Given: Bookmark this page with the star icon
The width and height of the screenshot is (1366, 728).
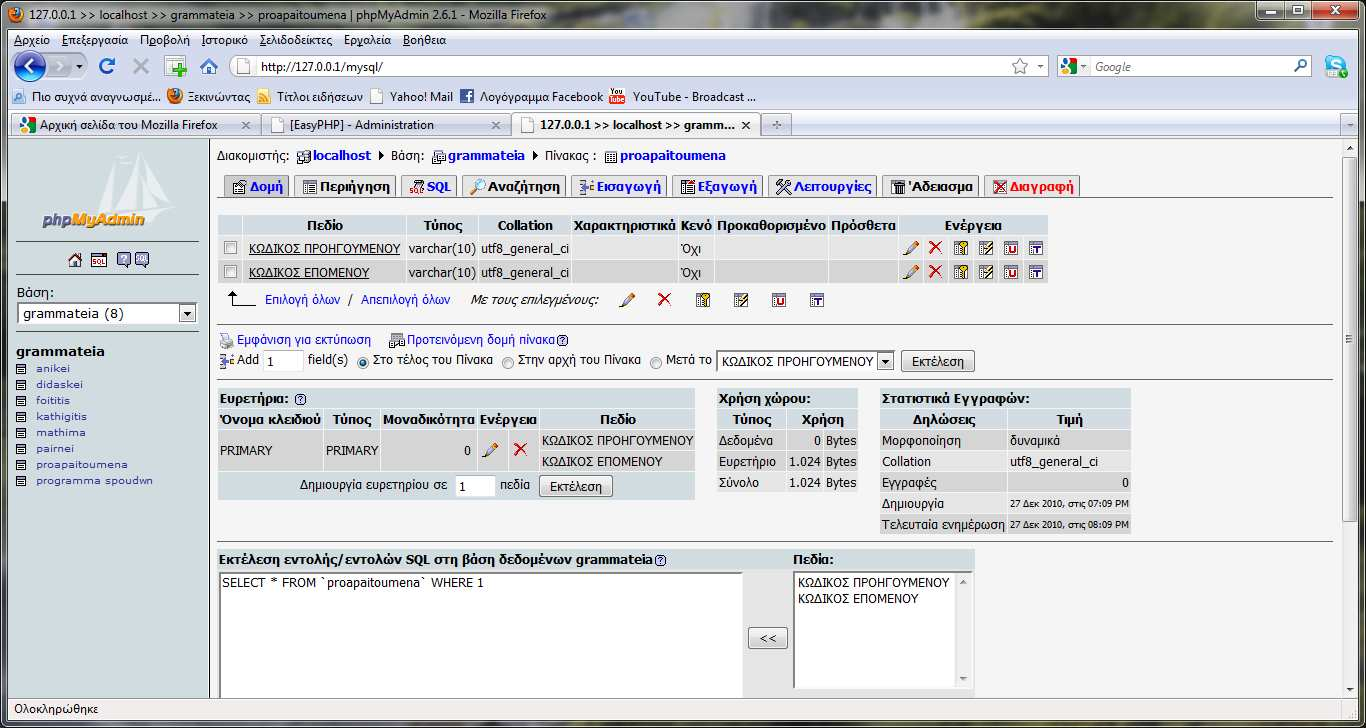Looking at the screenshot, I should tap(1020, 67).
